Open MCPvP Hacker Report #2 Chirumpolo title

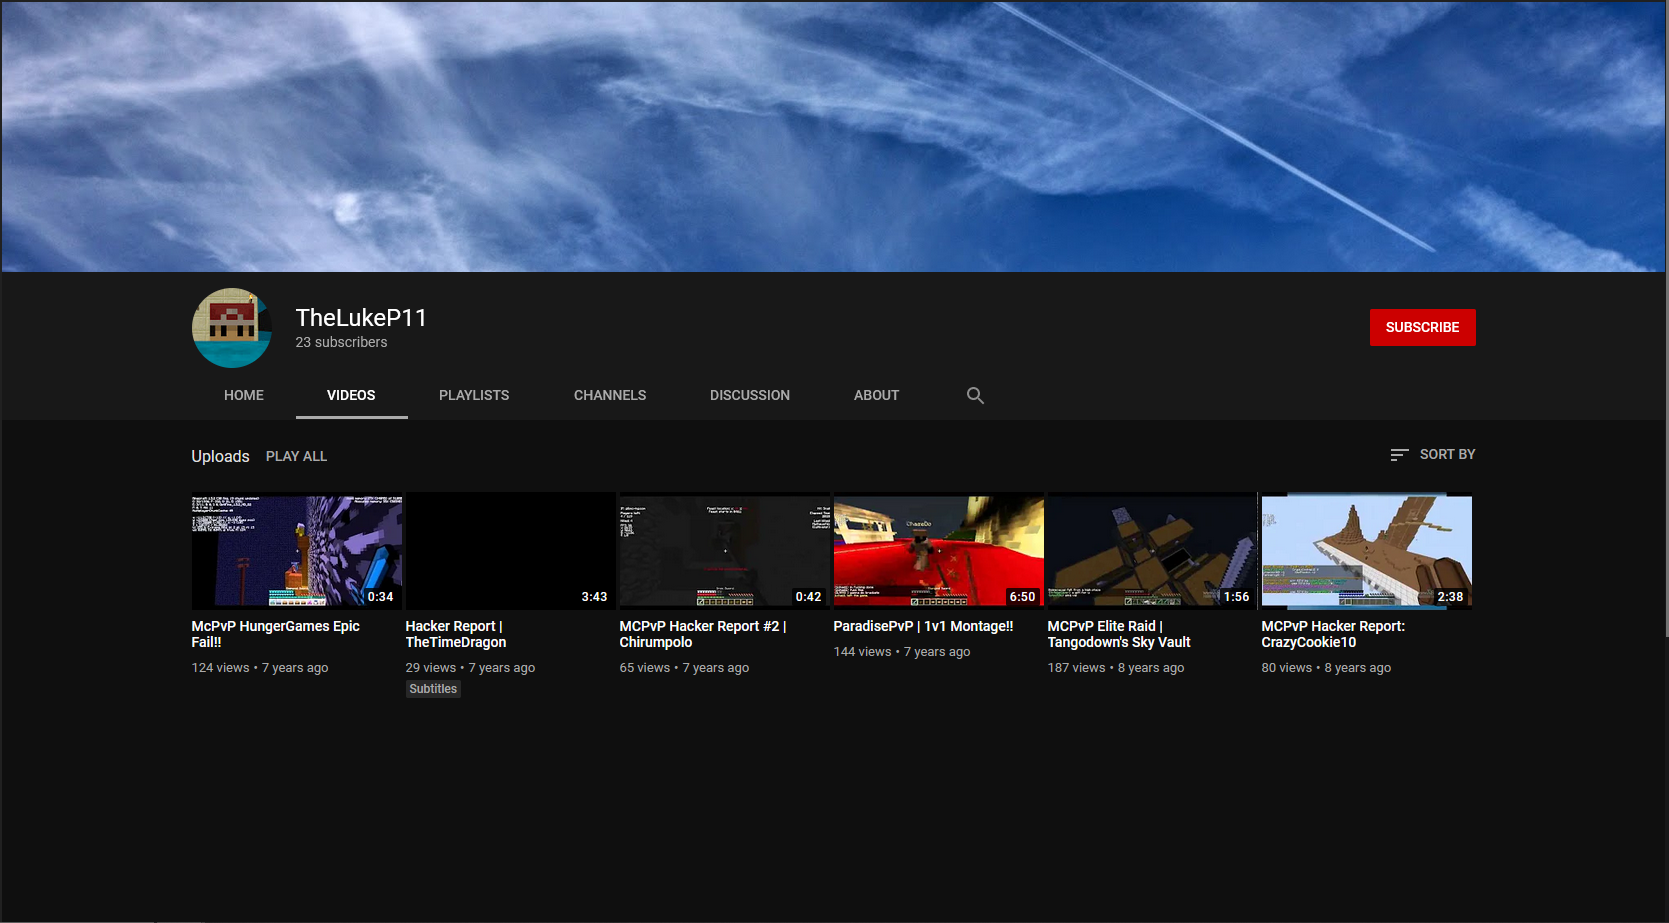703,634
